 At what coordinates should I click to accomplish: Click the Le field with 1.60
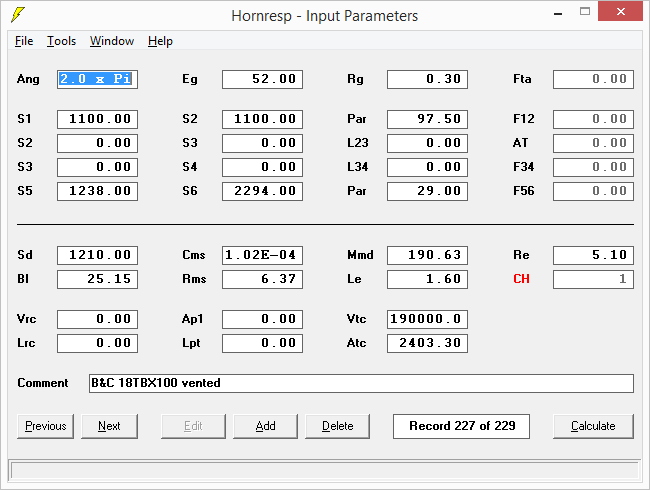pyautogui.click(x=427, y=279)
